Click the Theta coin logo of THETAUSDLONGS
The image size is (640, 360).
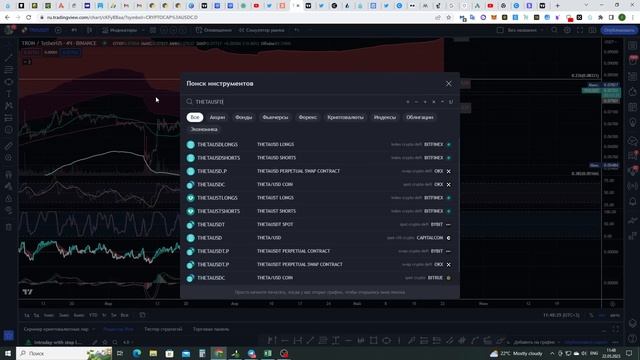pos(191,144)
